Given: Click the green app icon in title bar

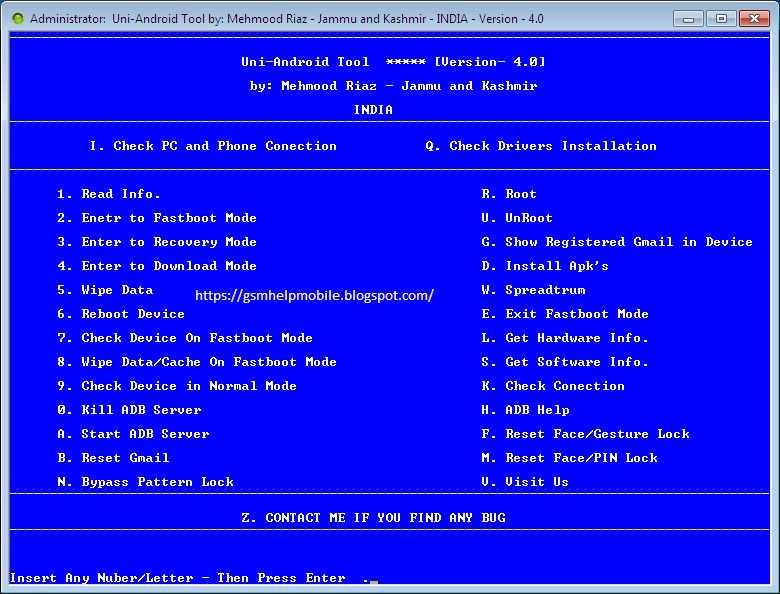Looking at the screenshot, I should click(18, 19).
